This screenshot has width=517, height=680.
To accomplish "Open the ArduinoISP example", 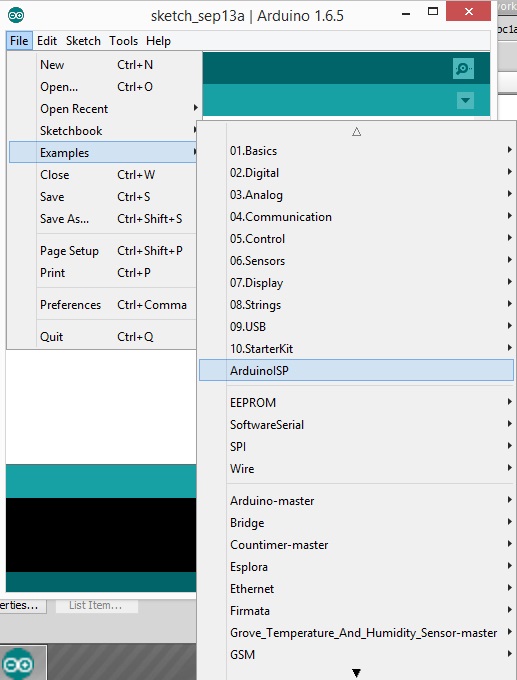I will pyautogui.click(x=356, y=370).
